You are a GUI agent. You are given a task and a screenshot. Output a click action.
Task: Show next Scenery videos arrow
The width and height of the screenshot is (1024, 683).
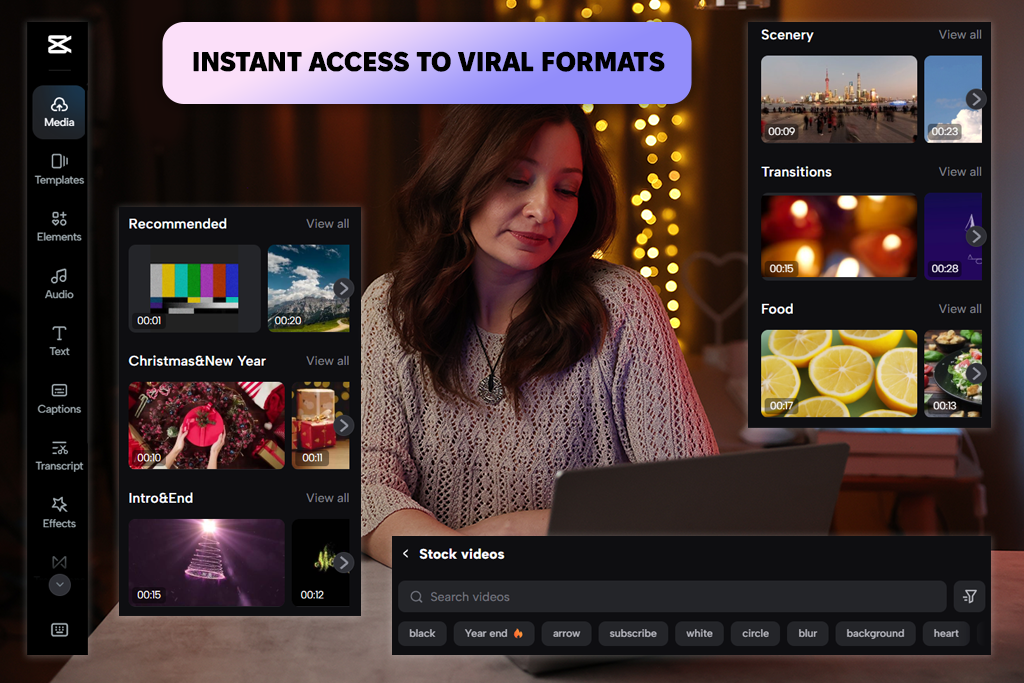pyautogui.click(x=976, y=99)
